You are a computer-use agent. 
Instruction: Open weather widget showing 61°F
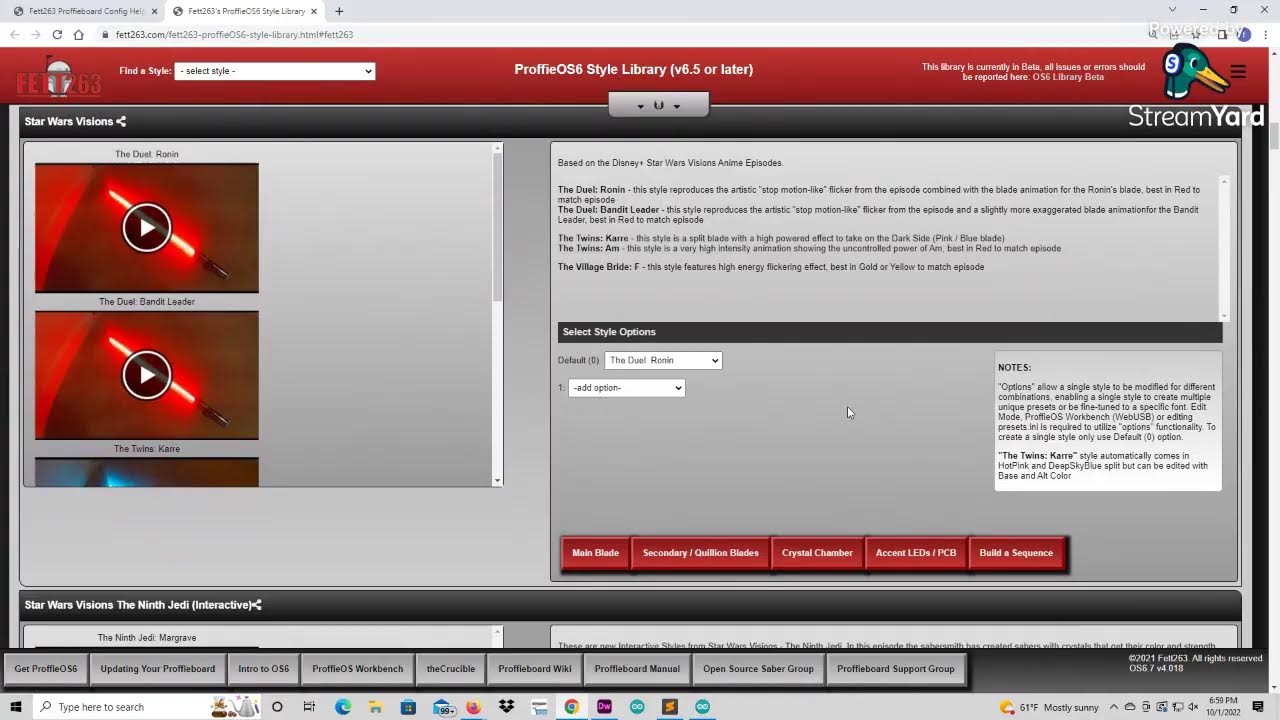1048,707
